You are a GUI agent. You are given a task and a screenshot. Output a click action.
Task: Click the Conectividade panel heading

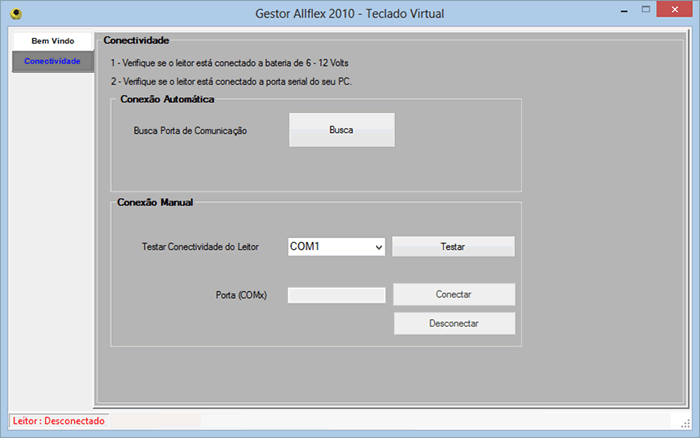(x=136, y=40)
